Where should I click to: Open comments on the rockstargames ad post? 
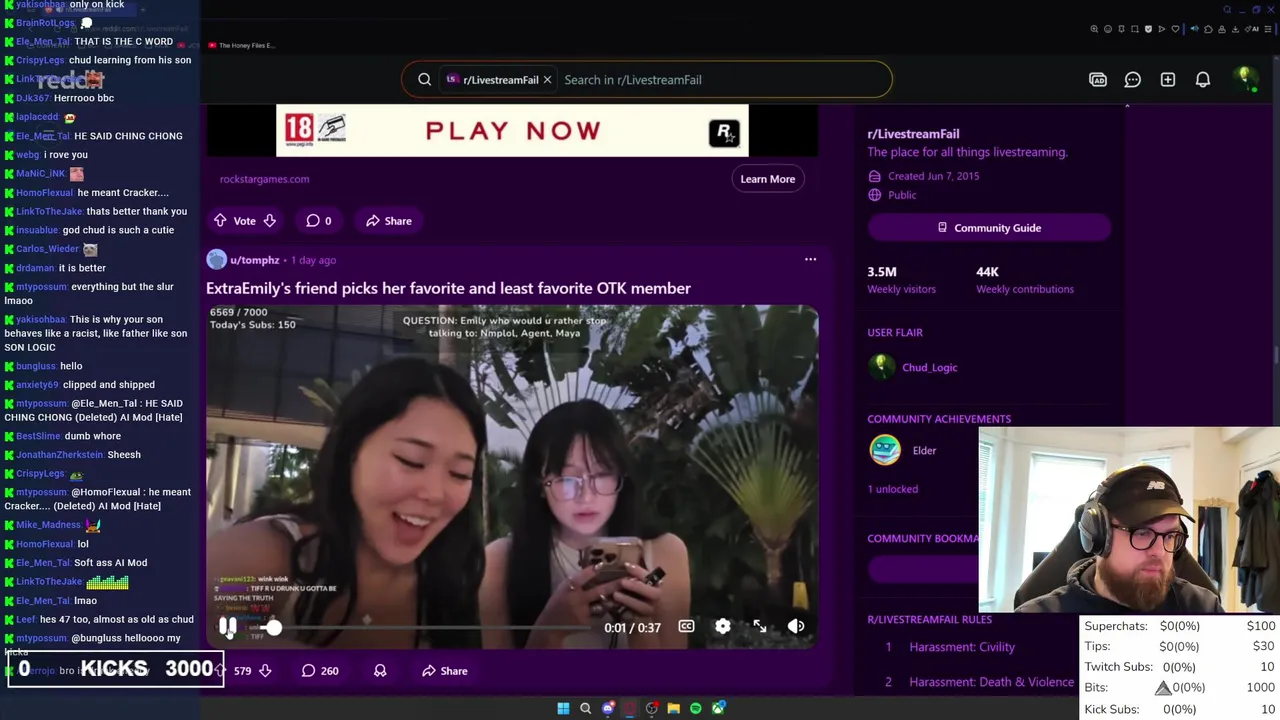point(318,221)
